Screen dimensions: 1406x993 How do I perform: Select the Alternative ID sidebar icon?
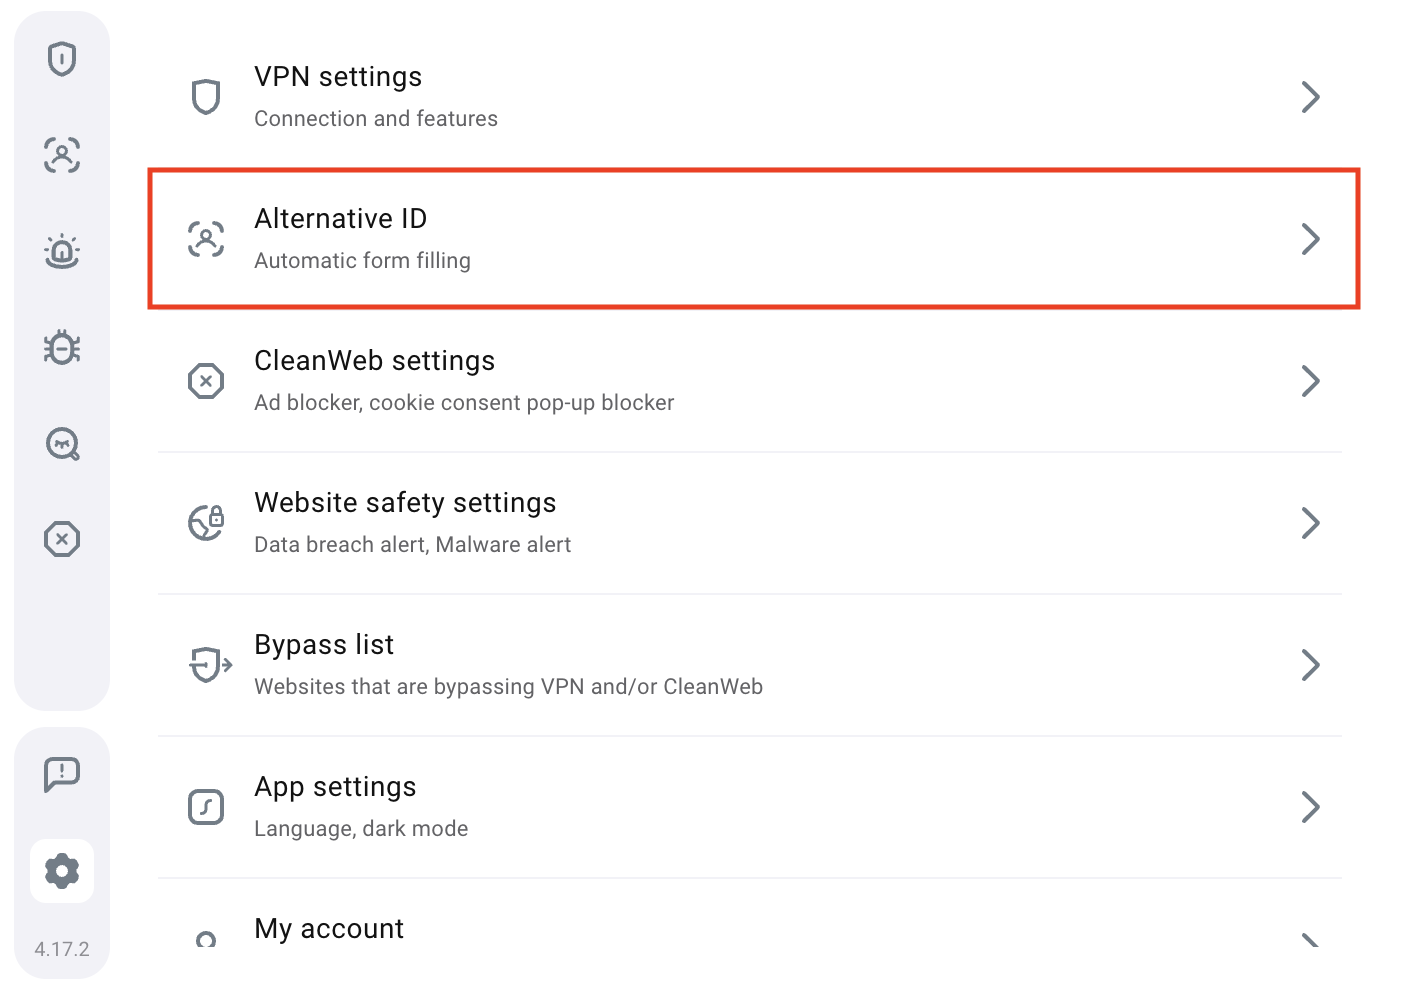pyautogui.click(x=62, y=155)
